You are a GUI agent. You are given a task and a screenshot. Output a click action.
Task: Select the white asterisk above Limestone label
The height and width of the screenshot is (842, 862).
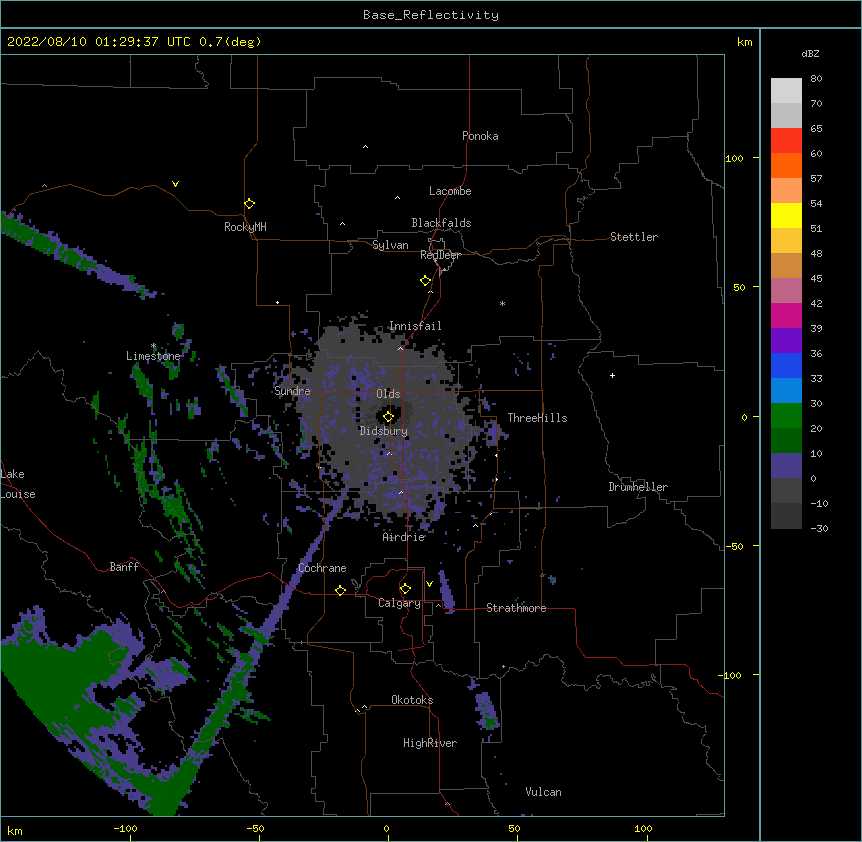click(x=154, y=346)
